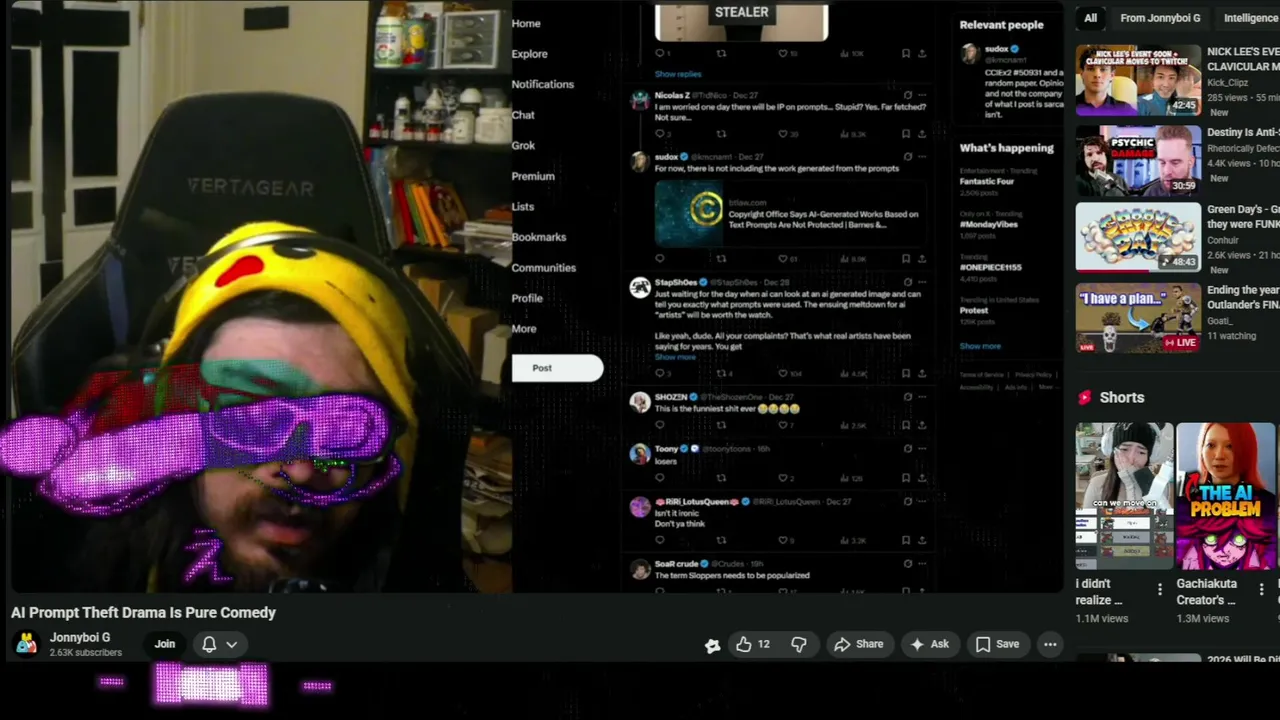The image size is (1280, 720).
Task: Open the NICK LEE'S EVENT video thumbnail
Action: click(x=1138, y=79)
